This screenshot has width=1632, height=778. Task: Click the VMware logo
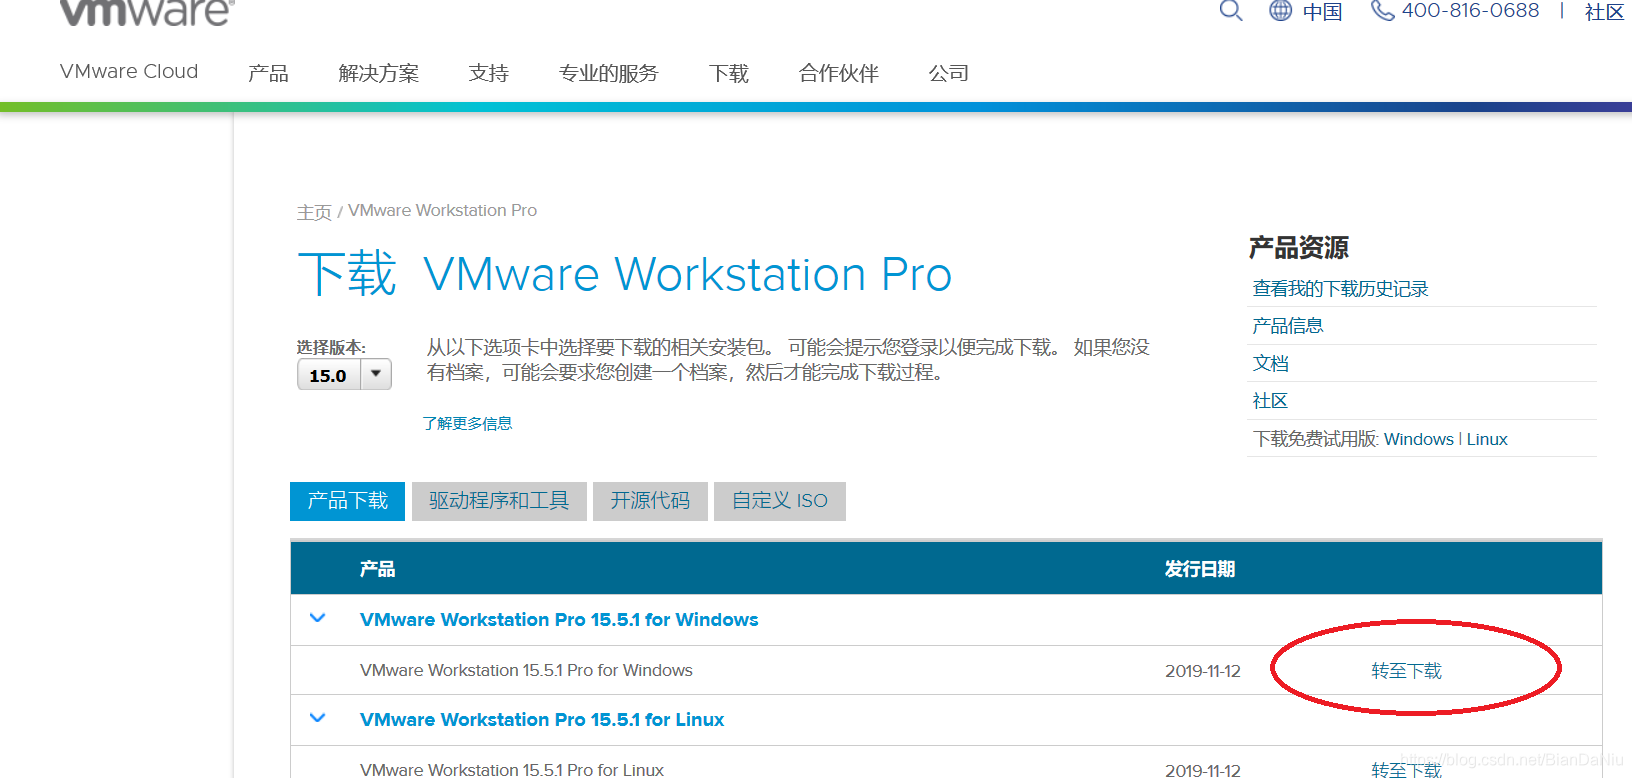point(147,12)
